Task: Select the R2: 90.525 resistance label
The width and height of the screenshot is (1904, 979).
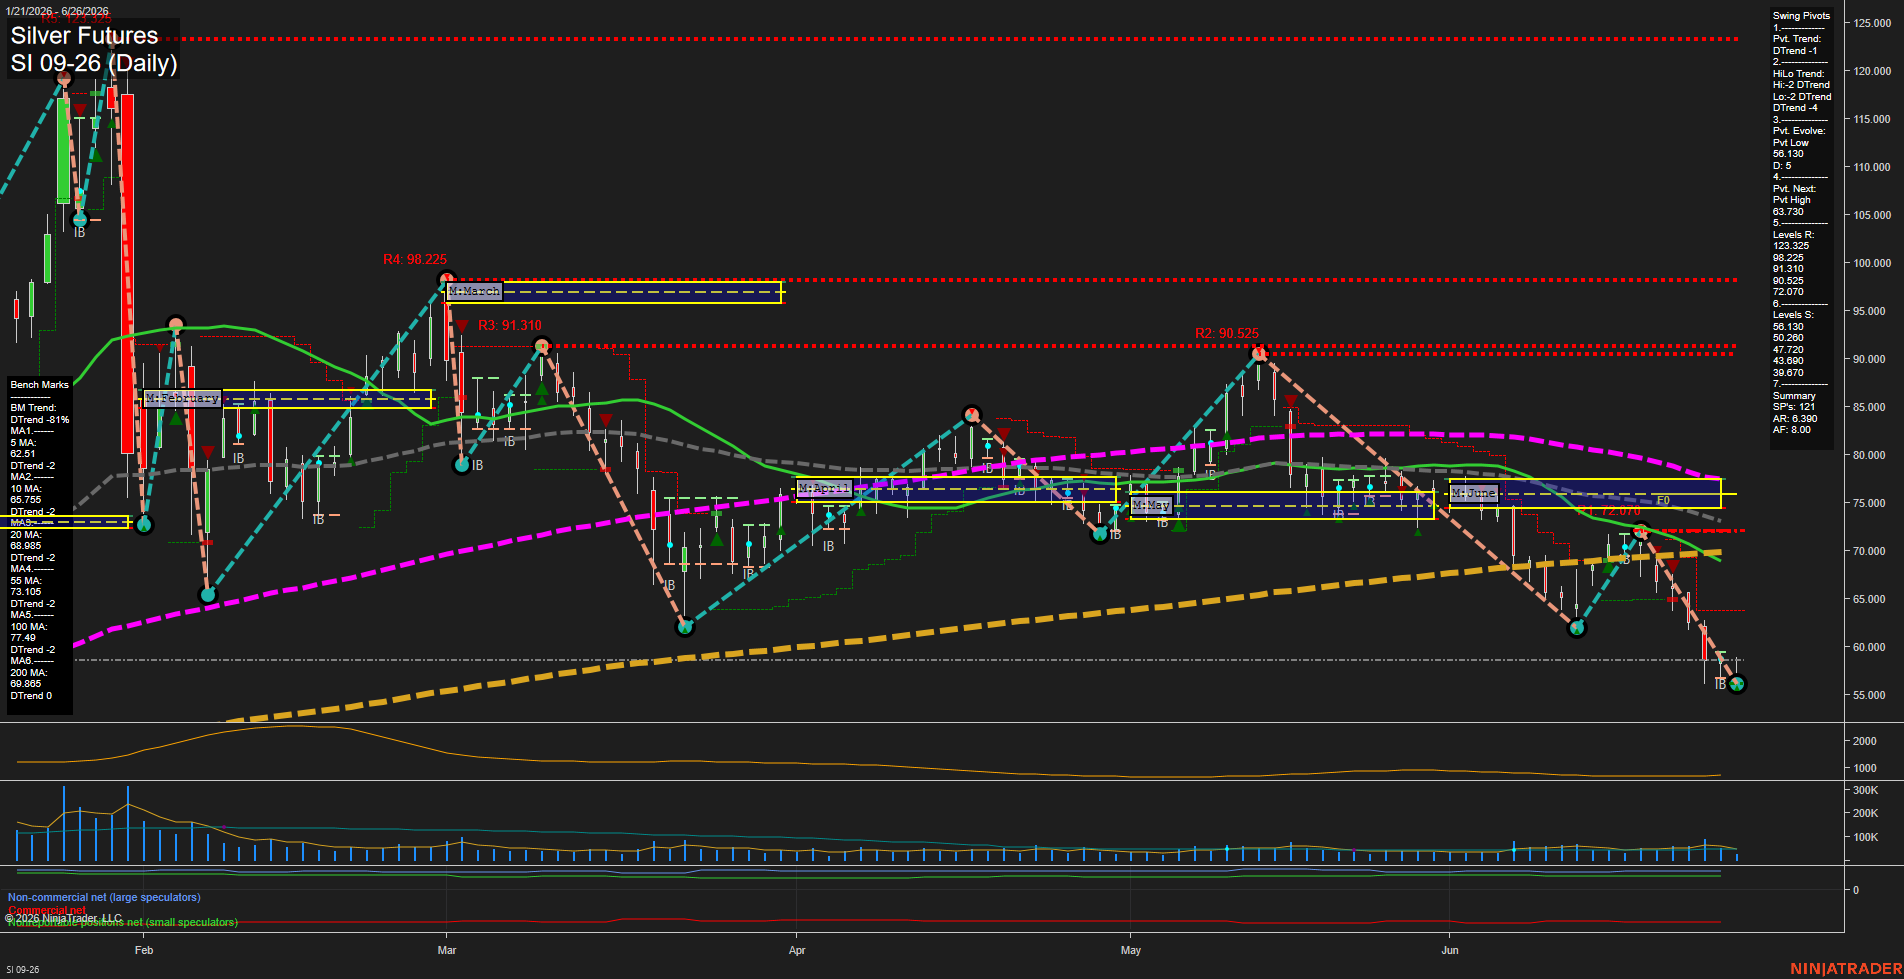Action: [1227, 333]
